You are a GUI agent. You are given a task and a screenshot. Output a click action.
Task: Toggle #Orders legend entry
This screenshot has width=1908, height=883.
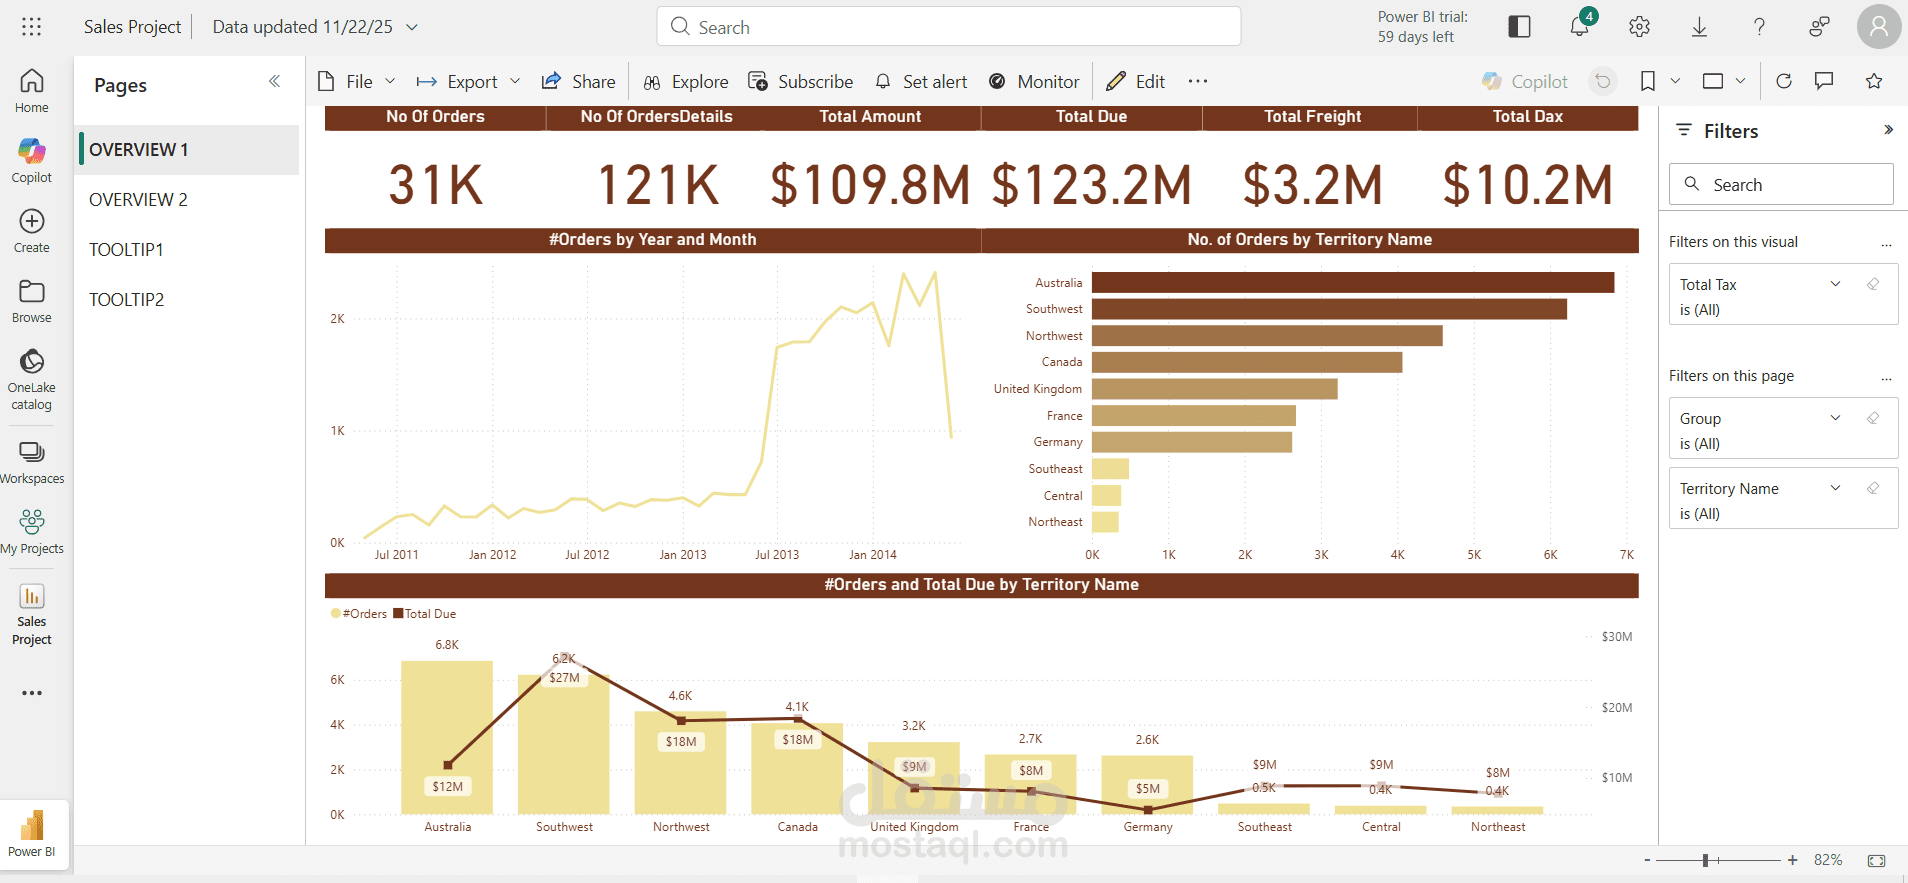coord(359,614)
